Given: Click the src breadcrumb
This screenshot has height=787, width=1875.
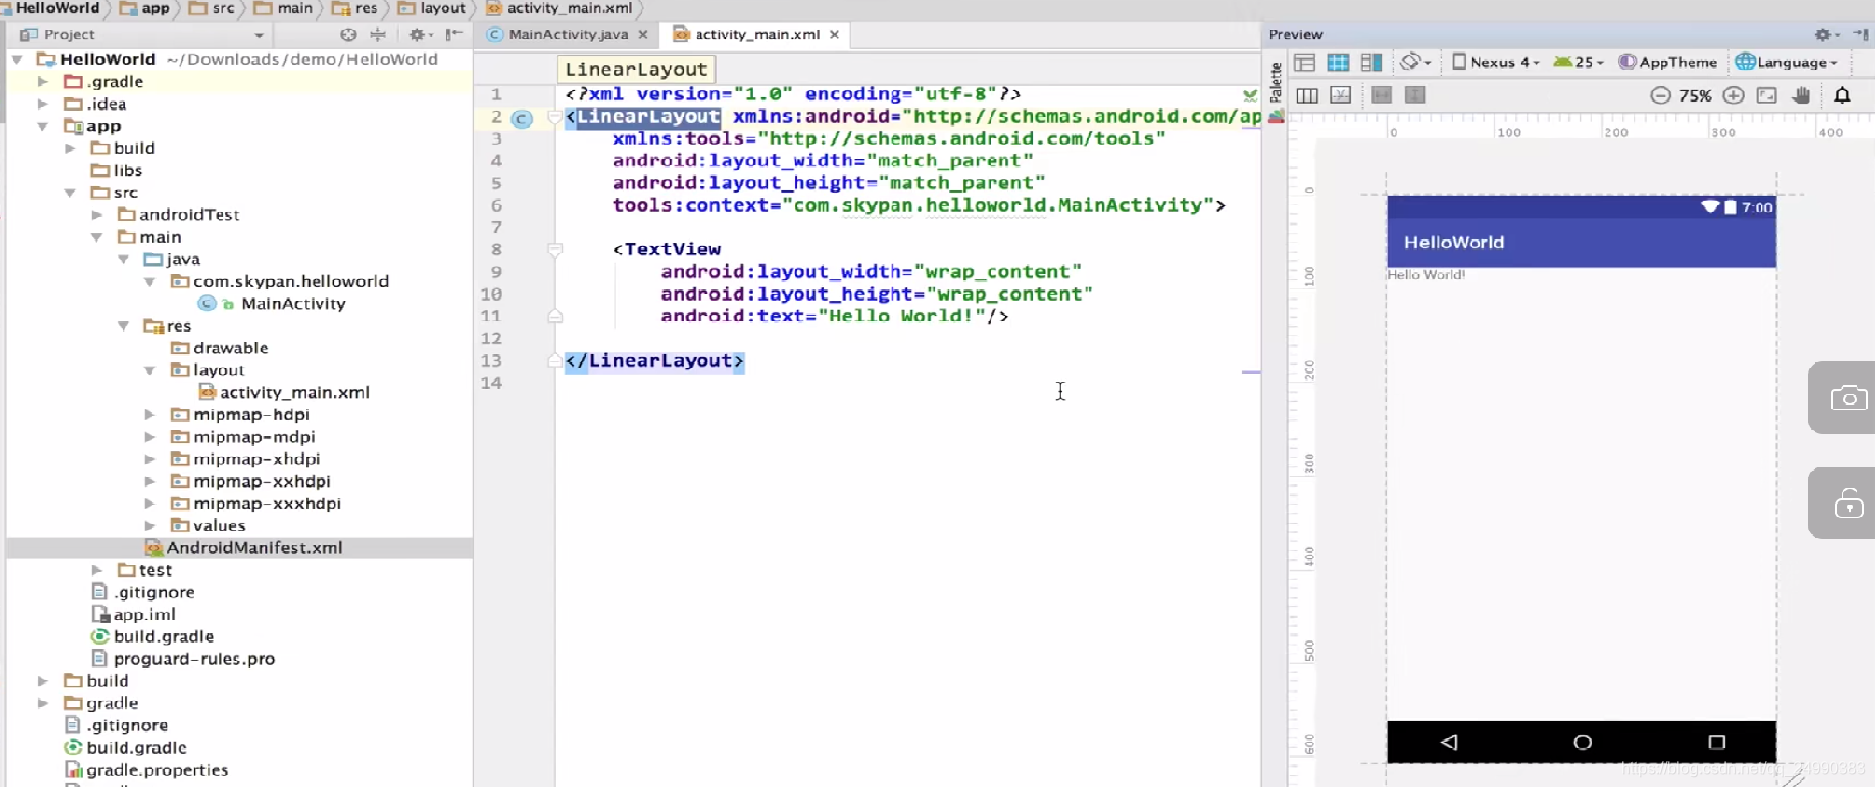Looking at the screenshot, I should coord(212,8).
